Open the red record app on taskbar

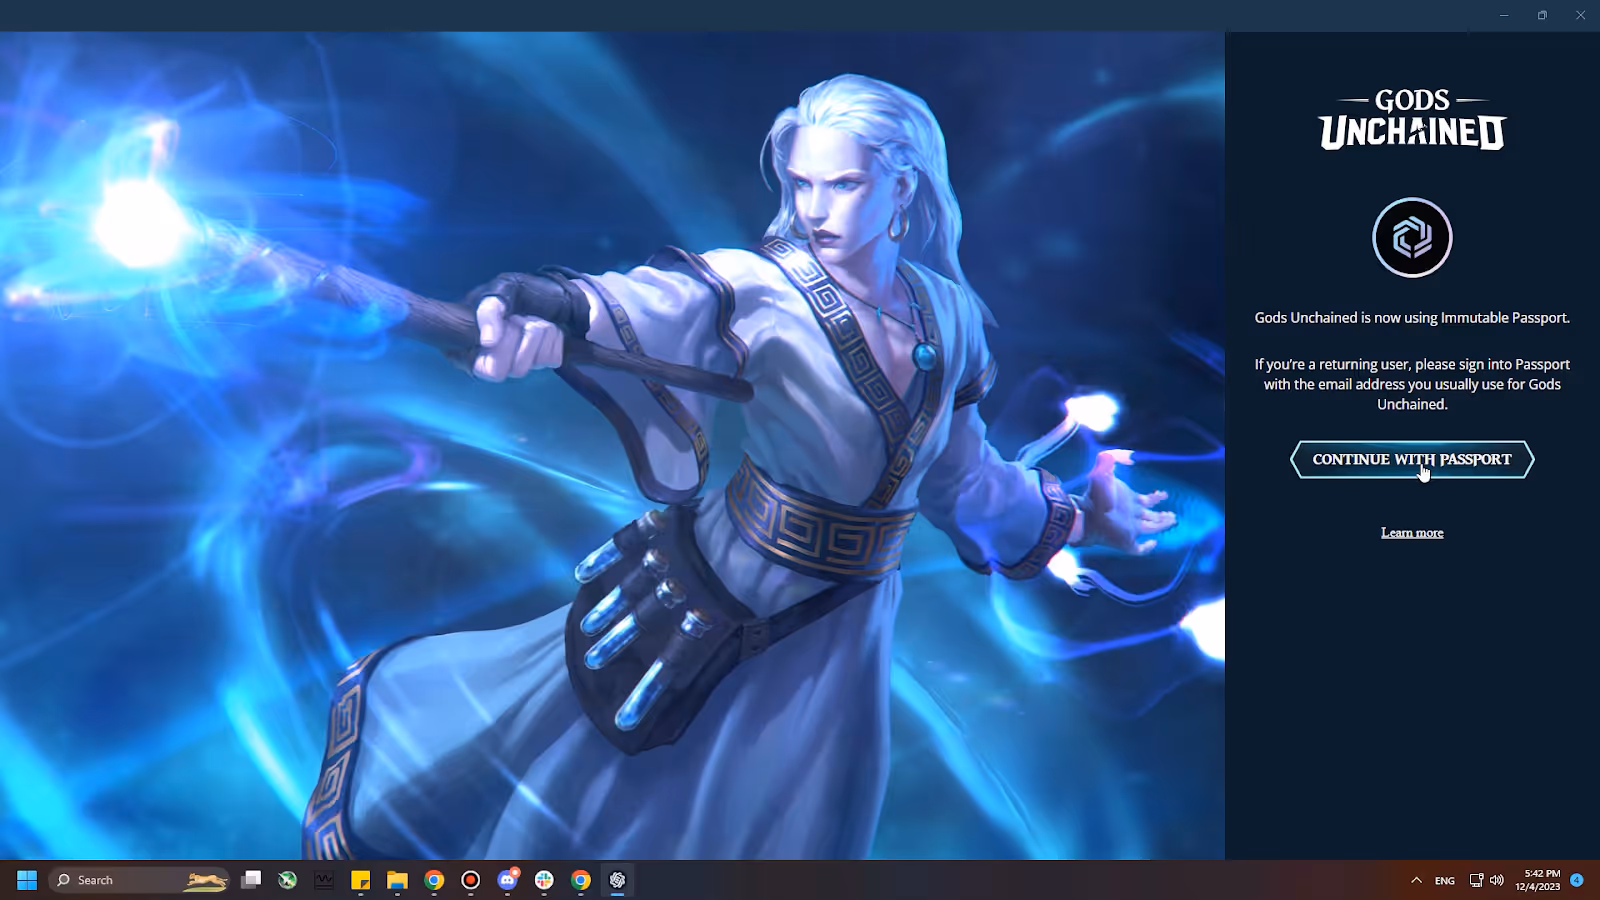click(x=471, y=880)
